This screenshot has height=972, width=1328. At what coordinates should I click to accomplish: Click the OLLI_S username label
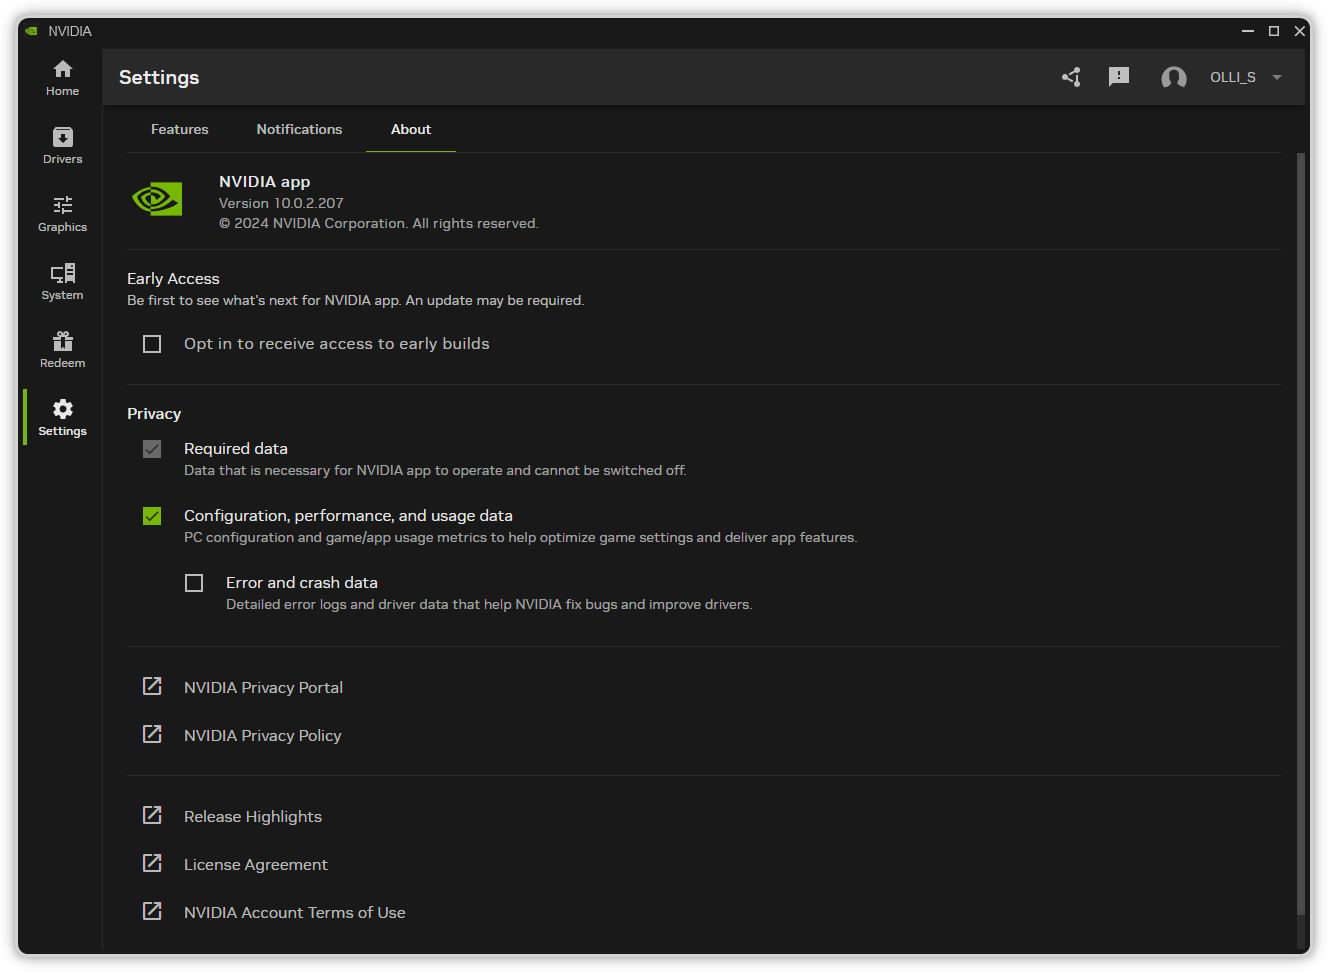(1233, 77)
